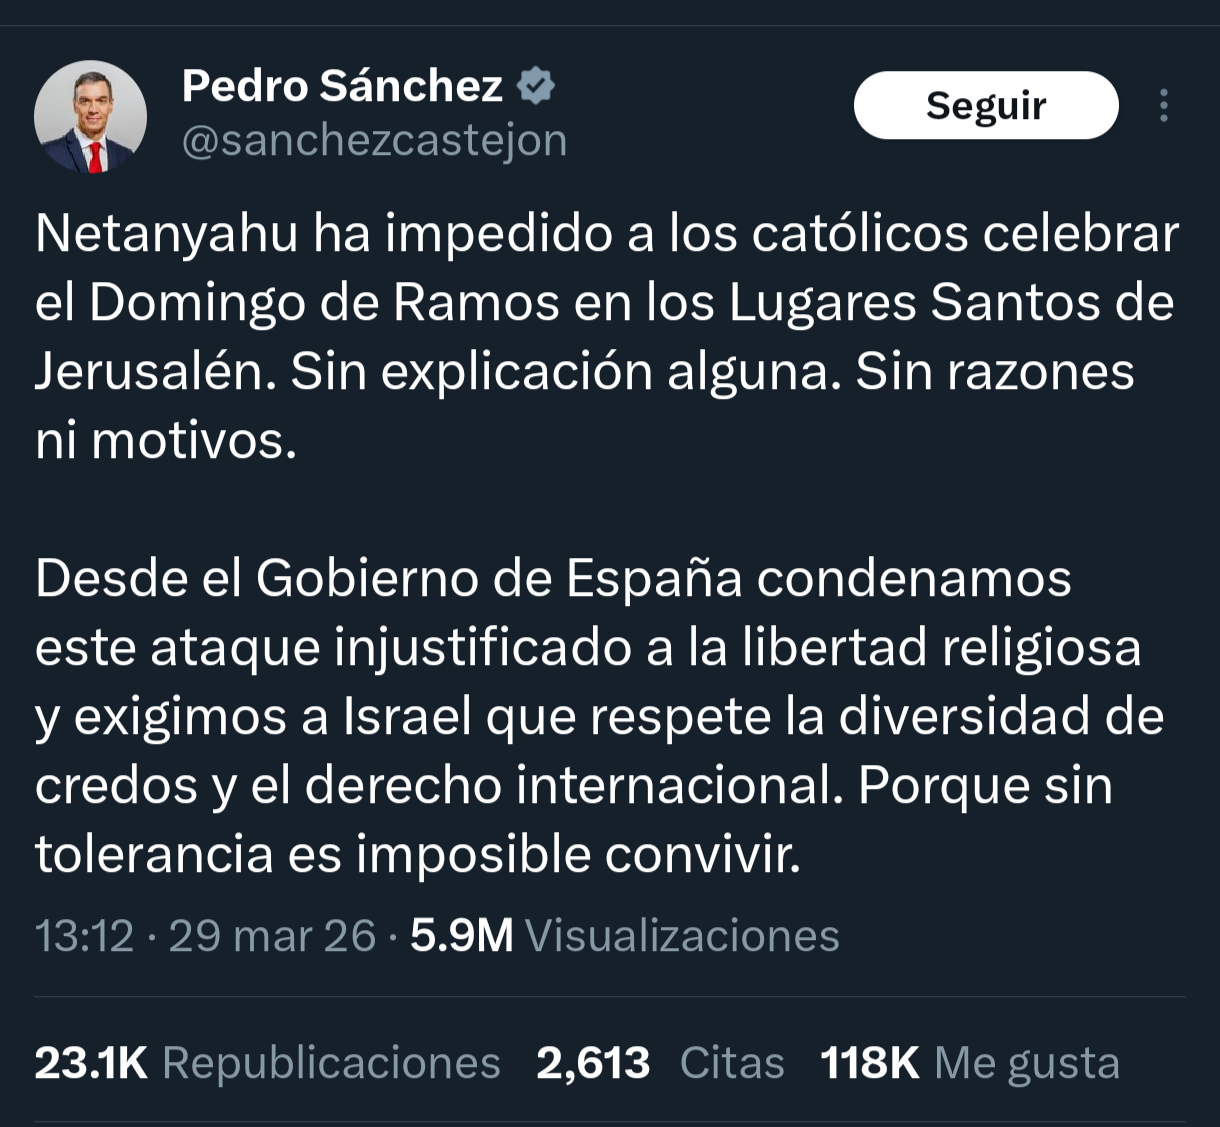Open the @sanchezcastejon handle link
This screenshot has height=1127, width=1220.
(x=374, y=140)
